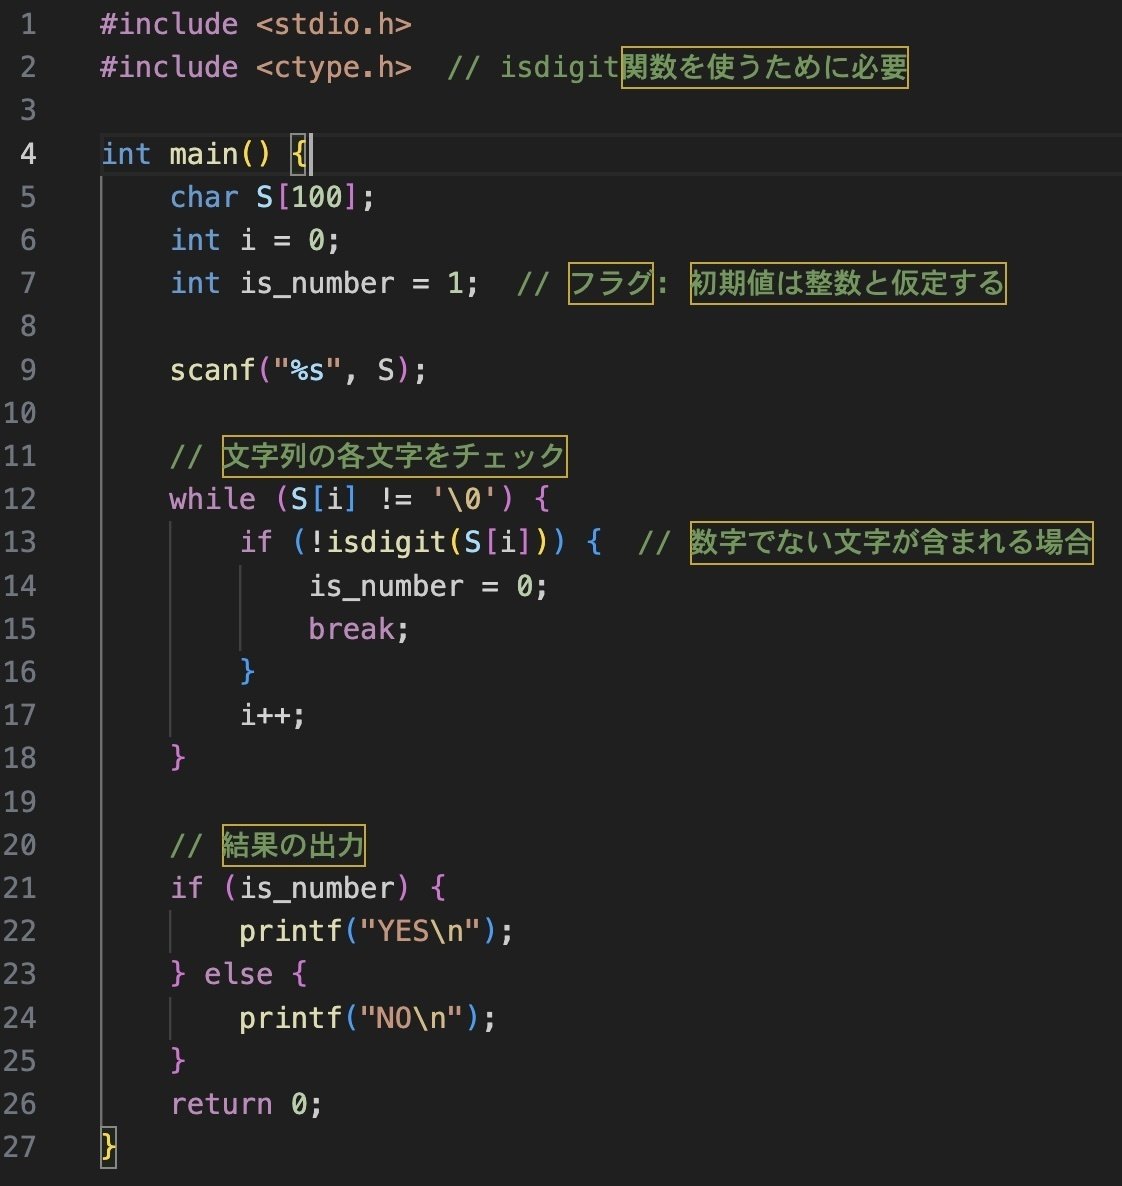
Task: Click on '#include <stdio.h>' text
Action: tap(256, 24)
